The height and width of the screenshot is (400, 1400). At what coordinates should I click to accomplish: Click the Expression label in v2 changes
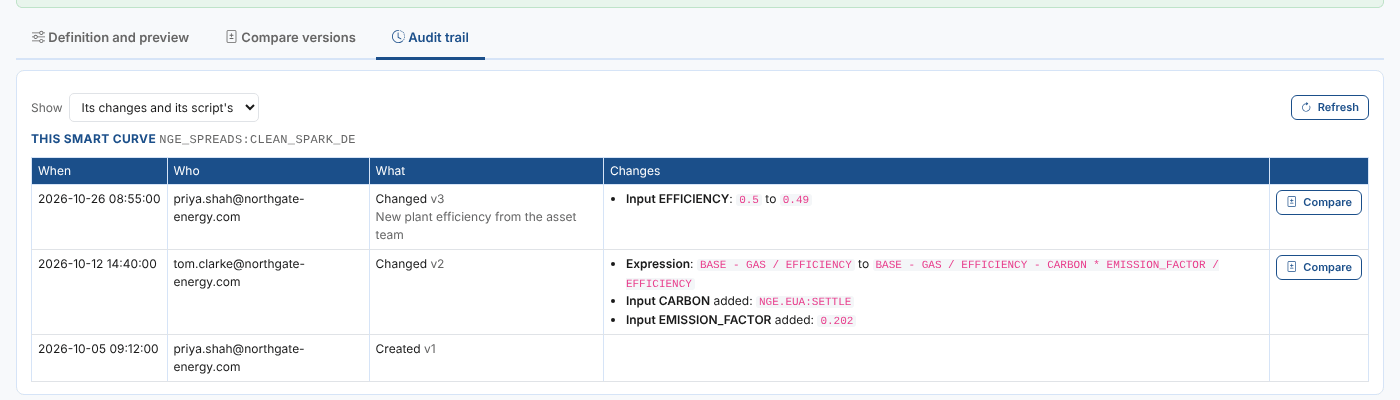(659, 265)
